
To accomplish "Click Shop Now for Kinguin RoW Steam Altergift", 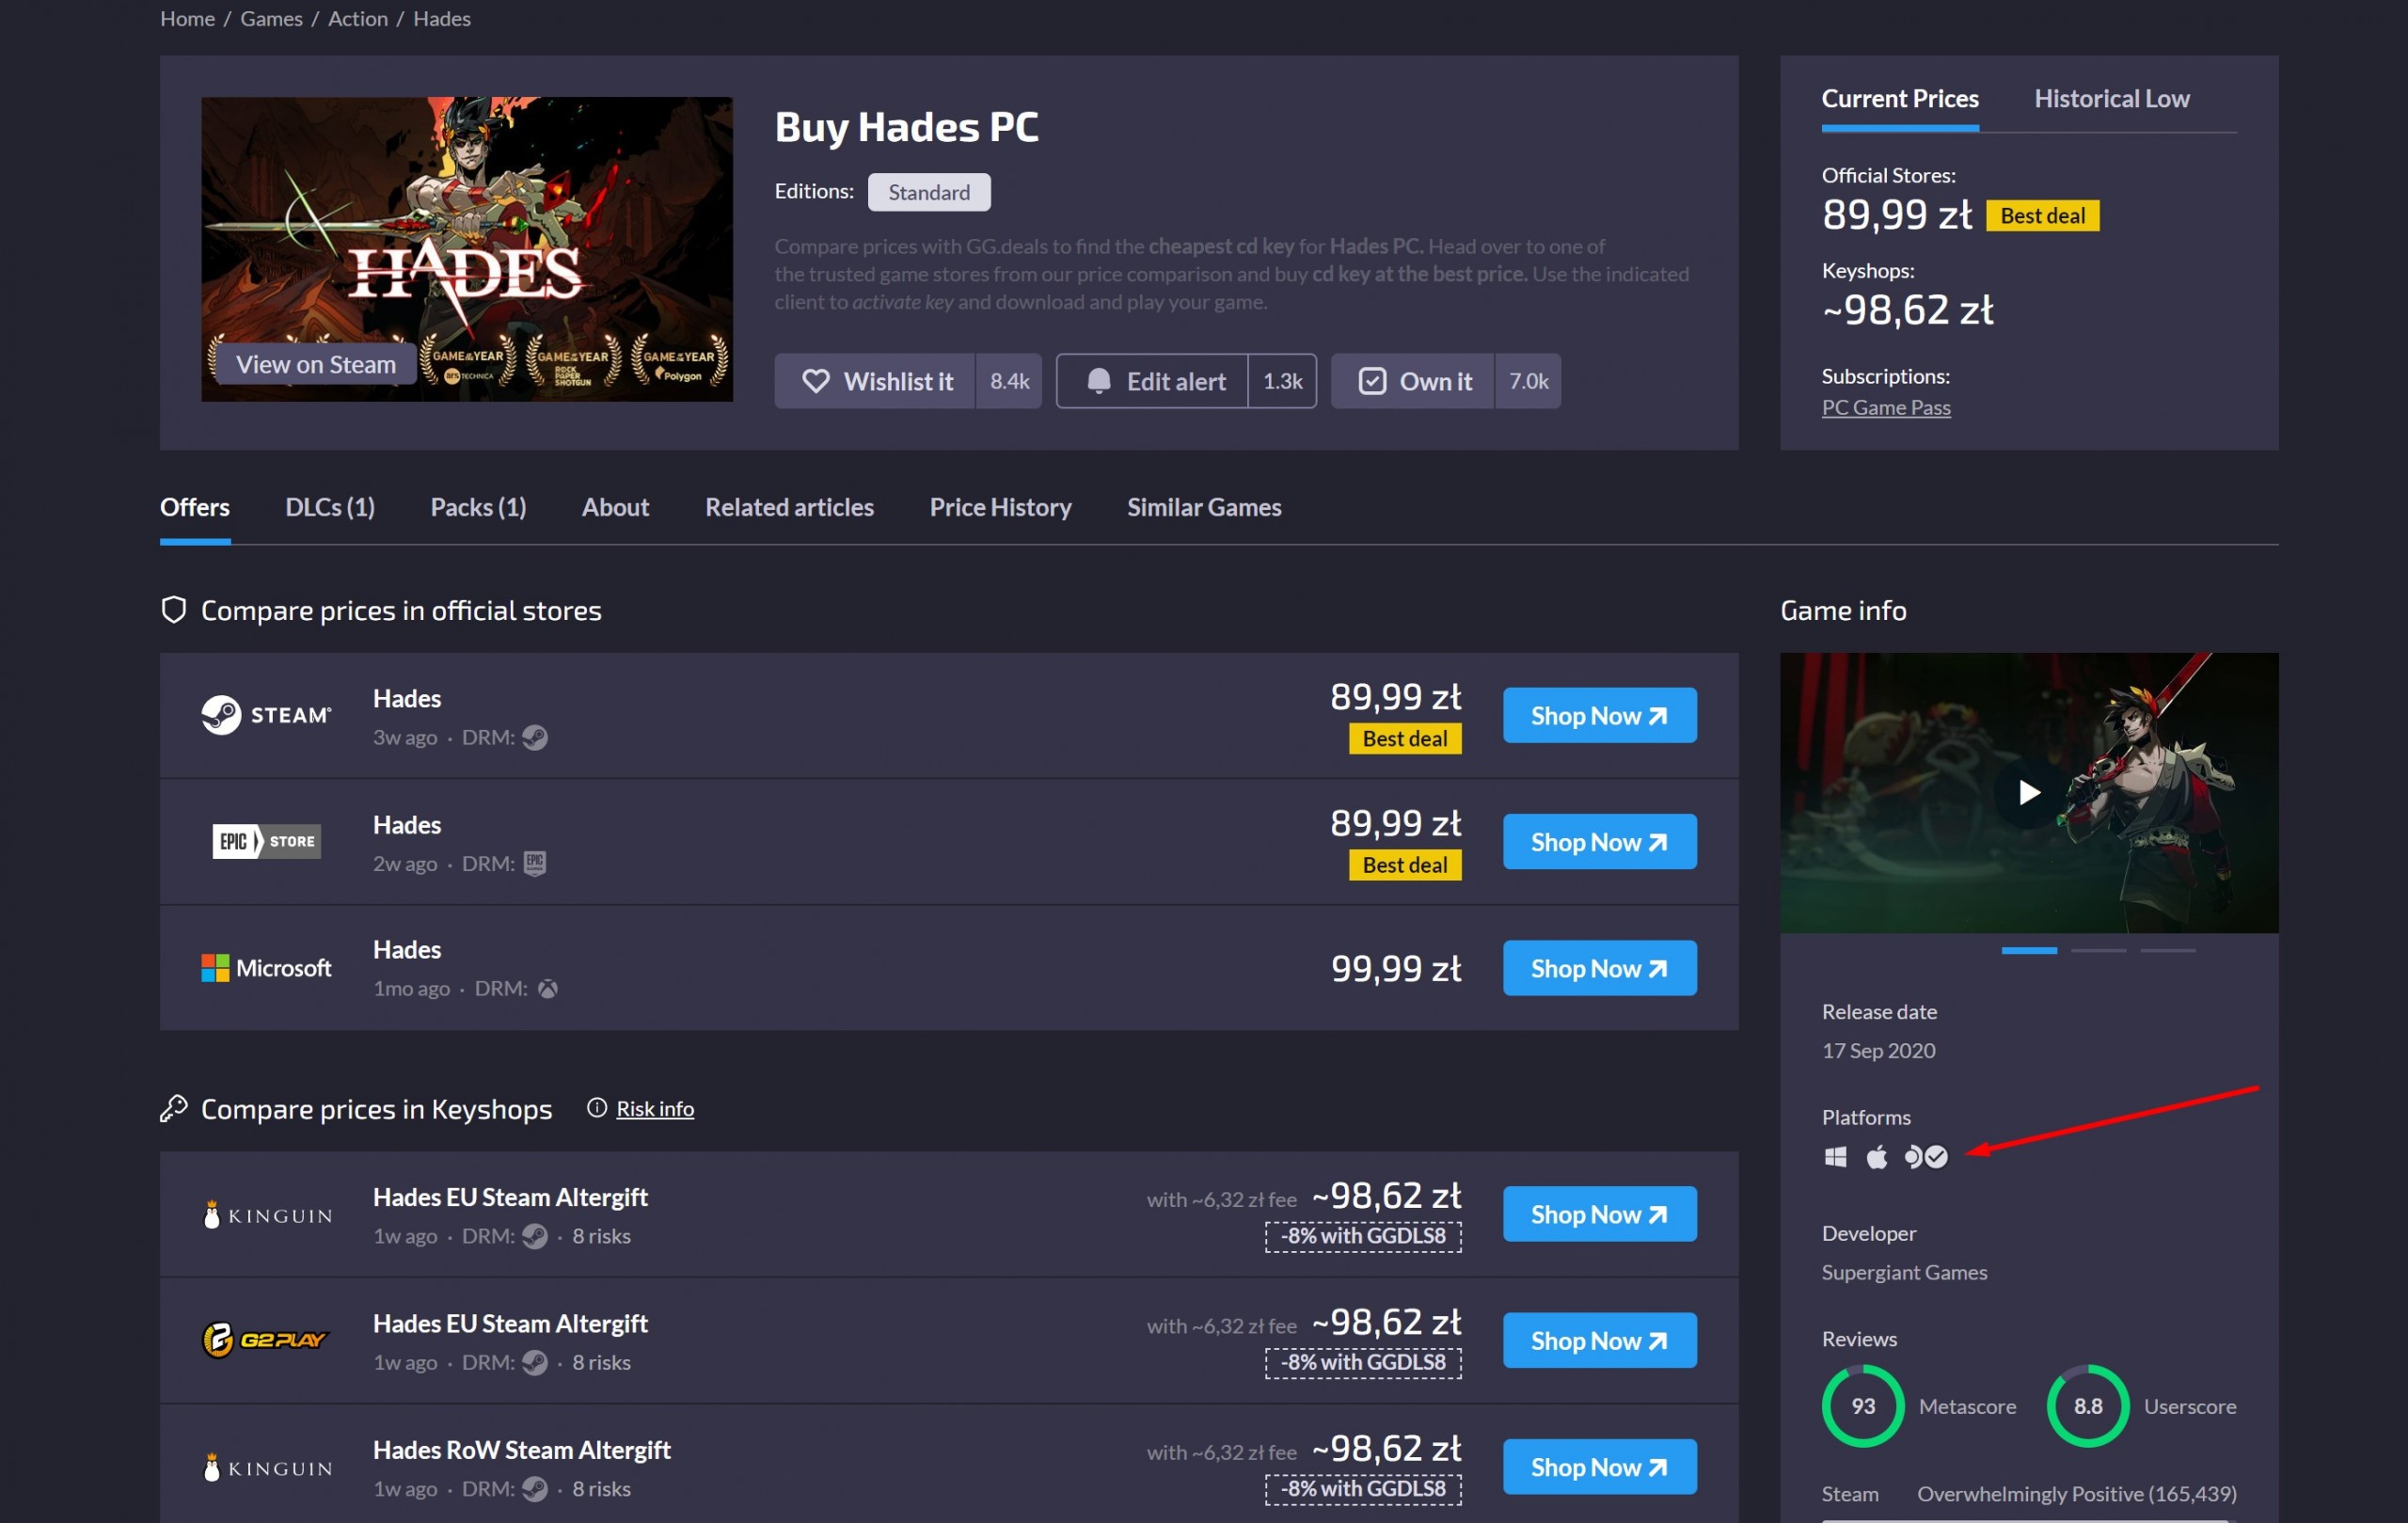I will point(1599,1467).
